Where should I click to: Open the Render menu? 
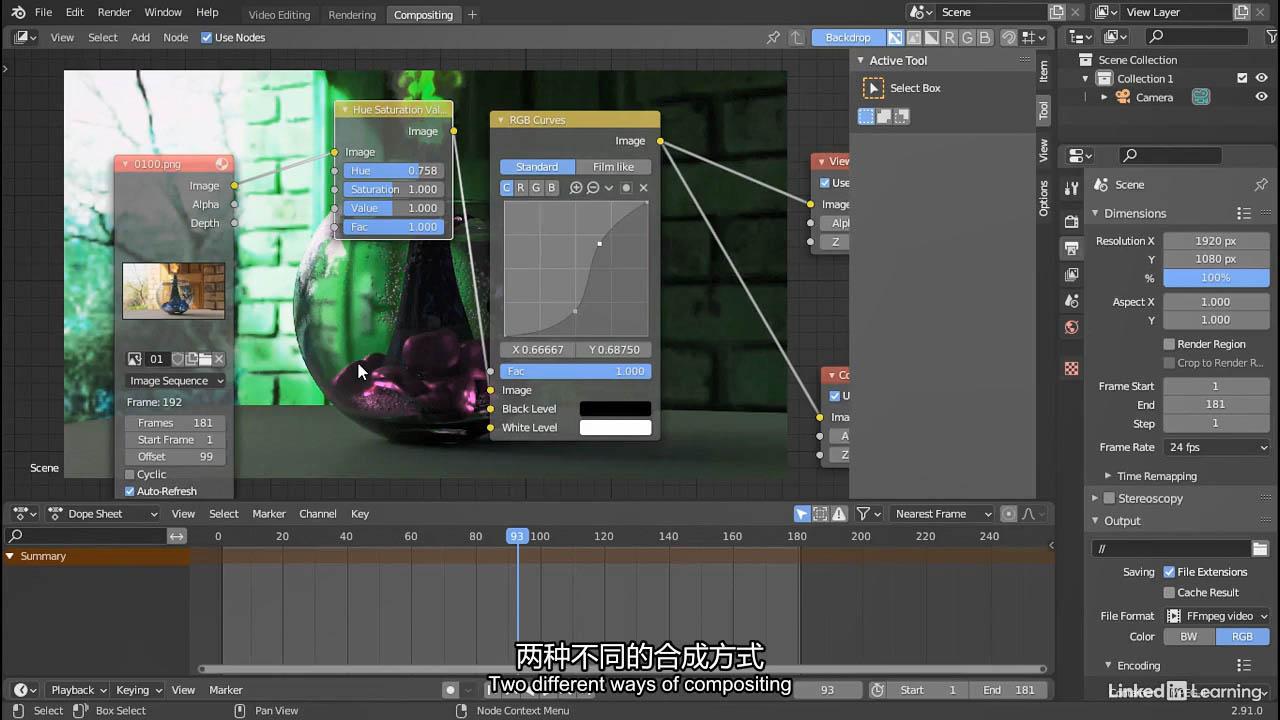pyautogui.click(x=114, y=12)
